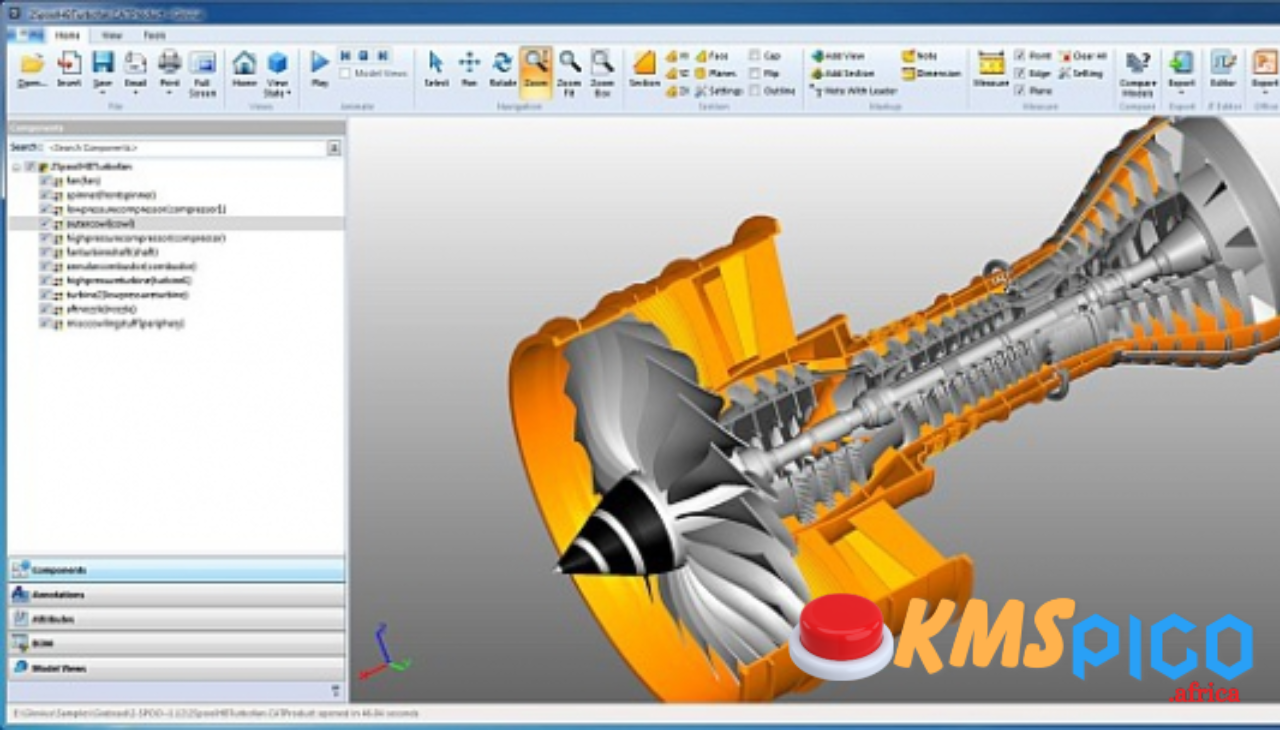Viewport: 1280px width, 730px height.
Task: Click the Save floppy disk icon
Action: [x=103, y=62]
